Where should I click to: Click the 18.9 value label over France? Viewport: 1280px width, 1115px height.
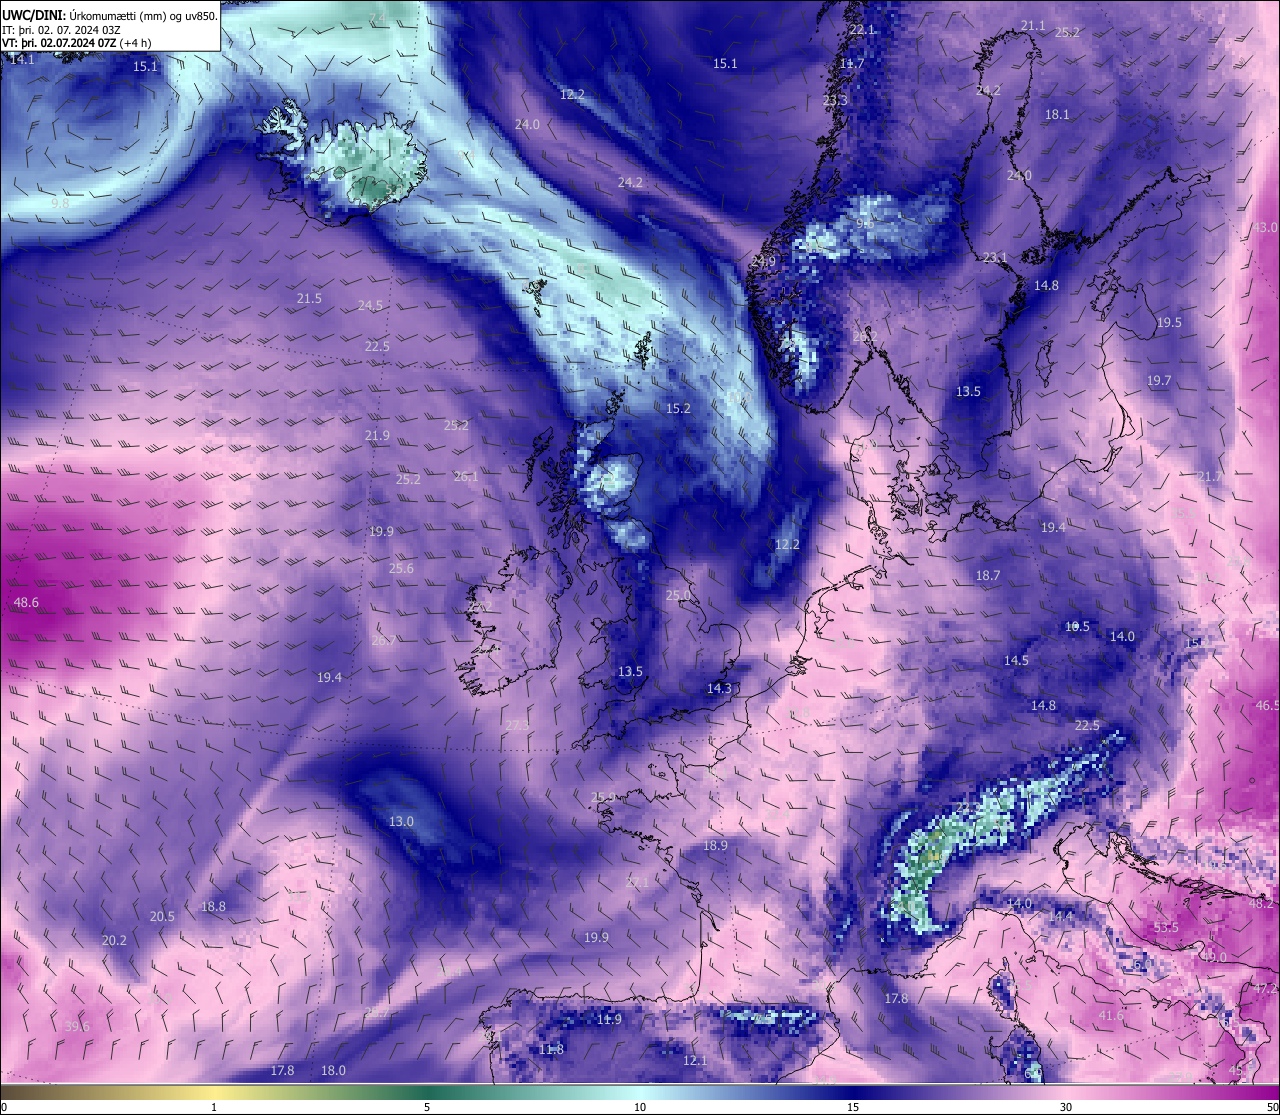pyautogui.click(x=715, y=845)
